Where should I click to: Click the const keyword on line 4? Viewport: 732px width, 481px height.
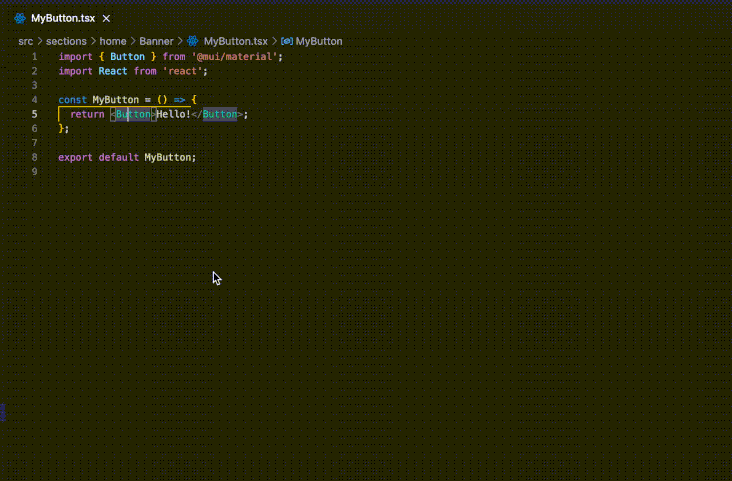point(72,100)
